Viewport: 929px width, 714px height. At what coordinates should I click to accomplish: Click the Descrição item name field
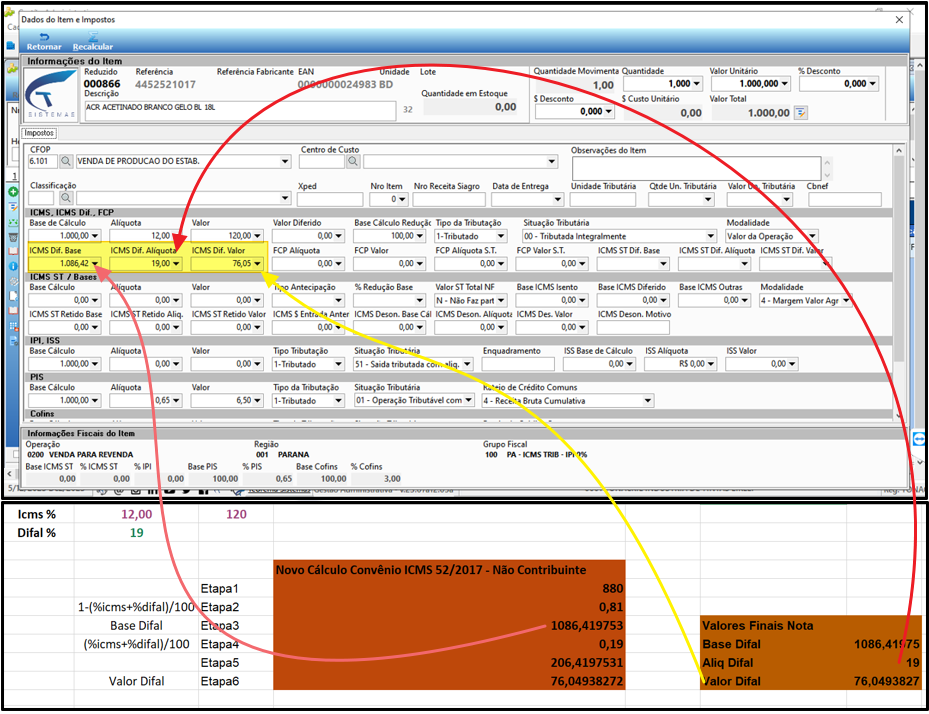point(240,110)
